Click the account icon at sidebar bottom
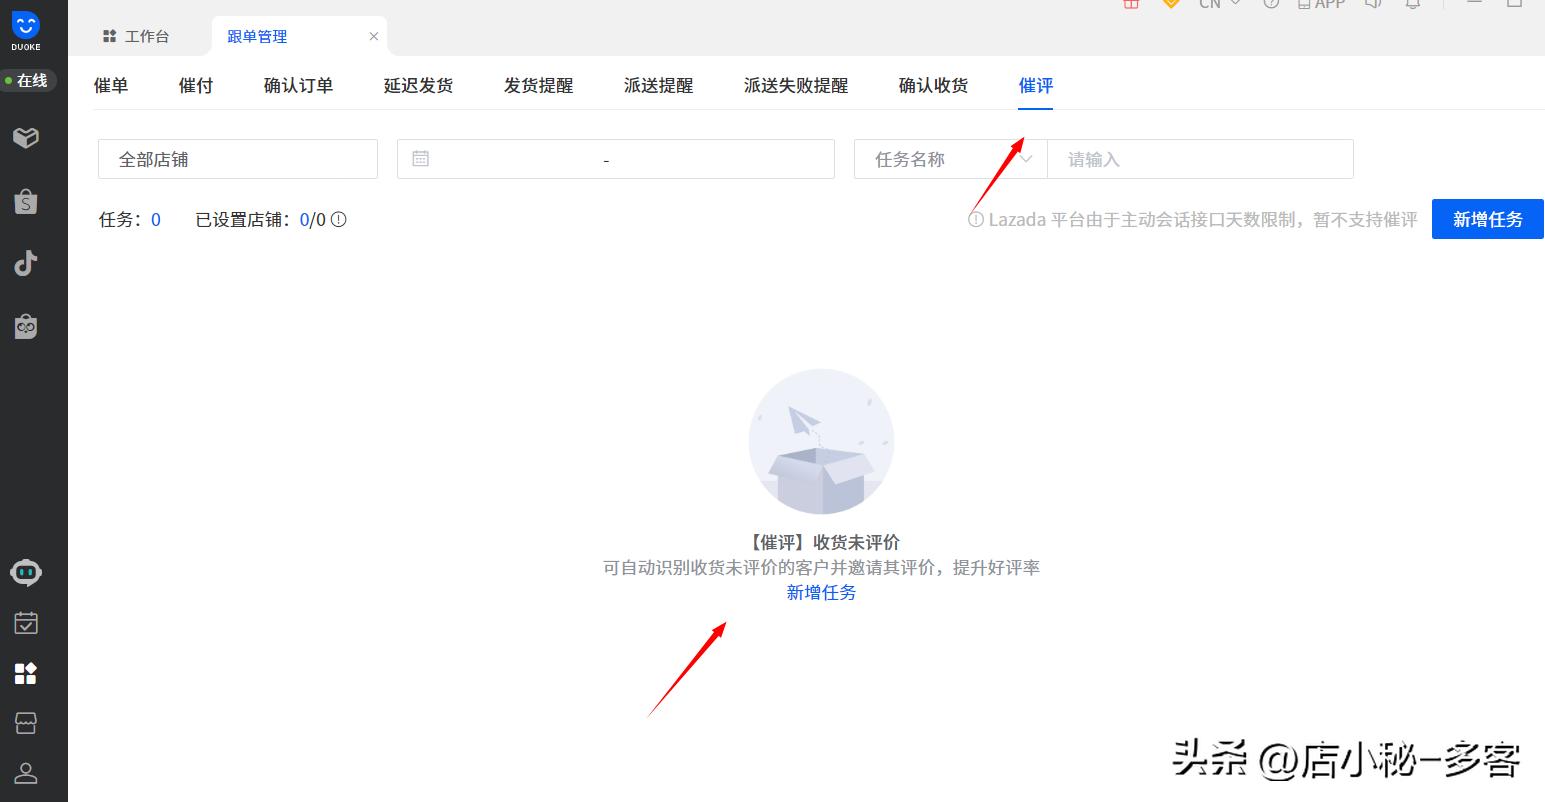 pos(25,772)
